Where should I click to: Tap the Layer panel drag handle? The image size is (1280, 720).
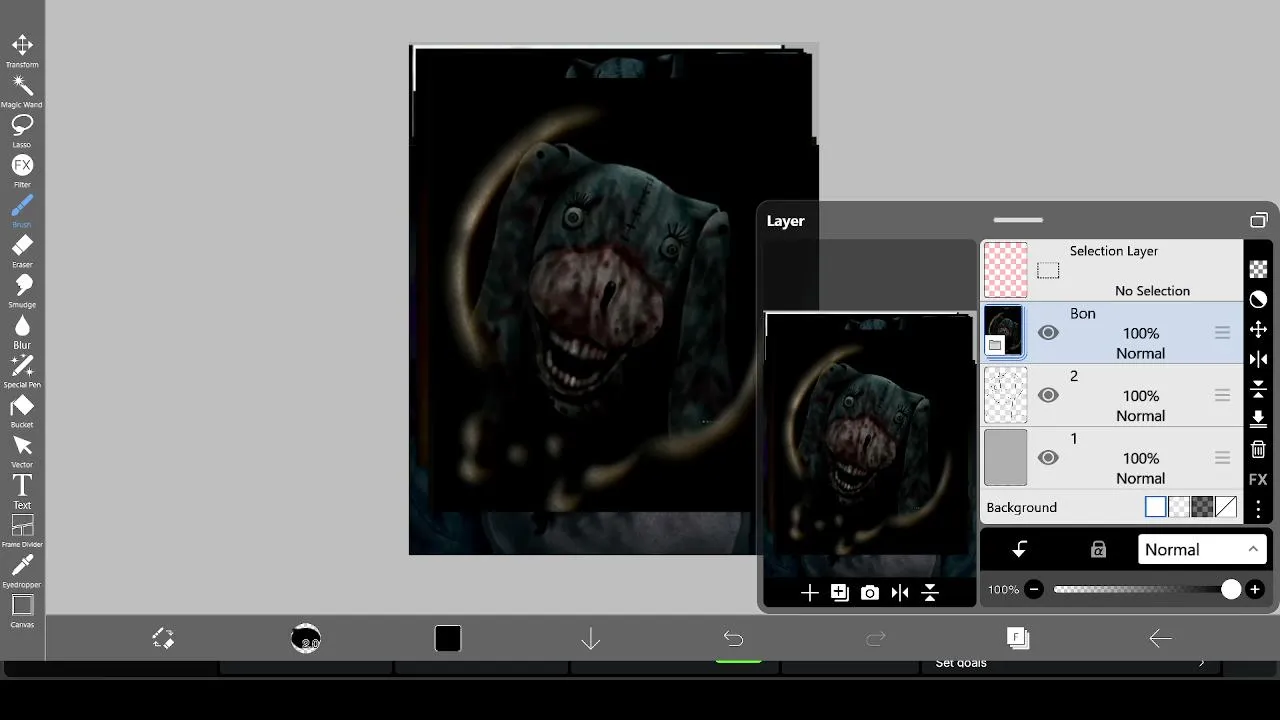(1018, 220)
